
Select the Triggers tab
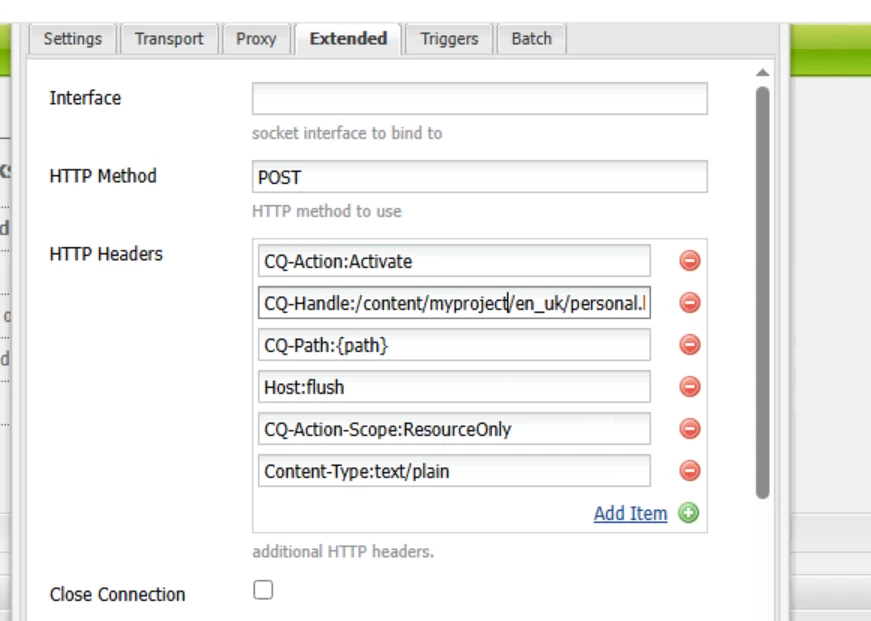pyautogui.click(x=449, y=39)
